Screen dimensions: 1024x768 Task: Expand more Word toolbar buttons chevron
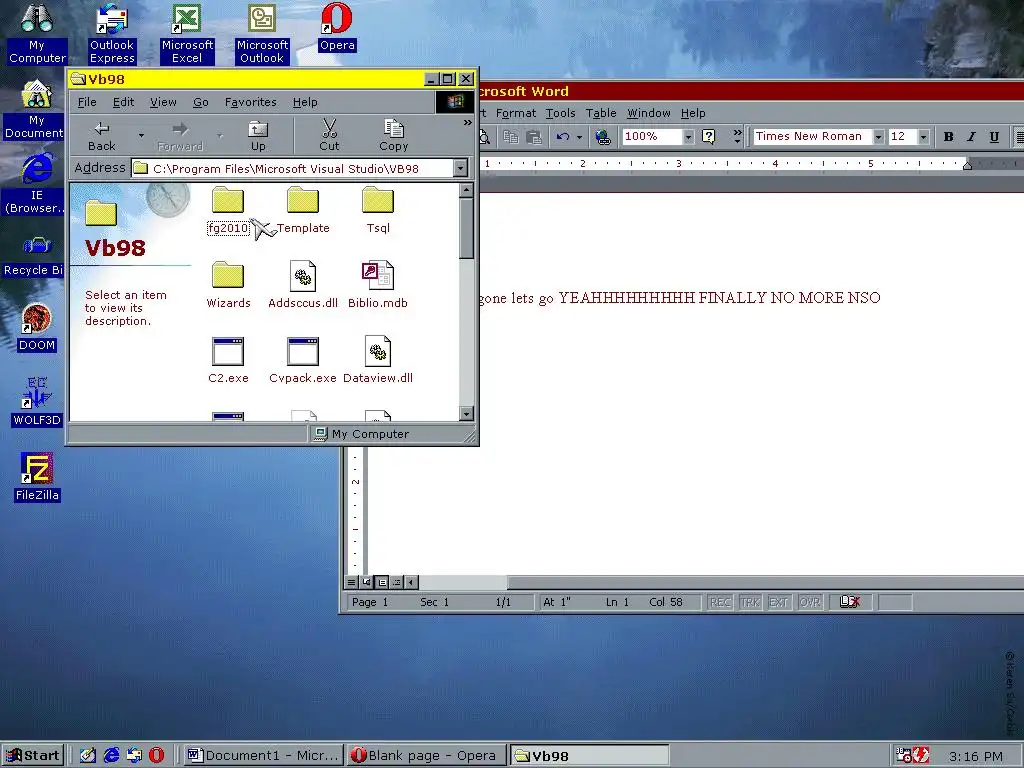tap(737, 136)
